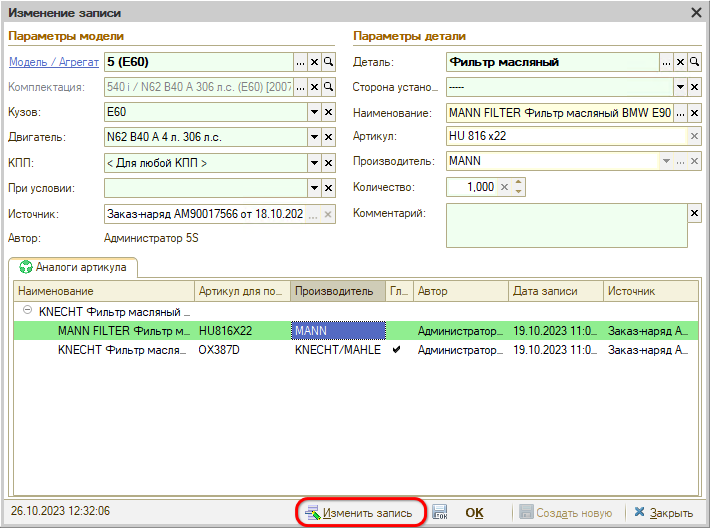This screenshot has height=528, width=710.
Task: Open magnifier lookup for Деталь field
Action: [694, 62]
